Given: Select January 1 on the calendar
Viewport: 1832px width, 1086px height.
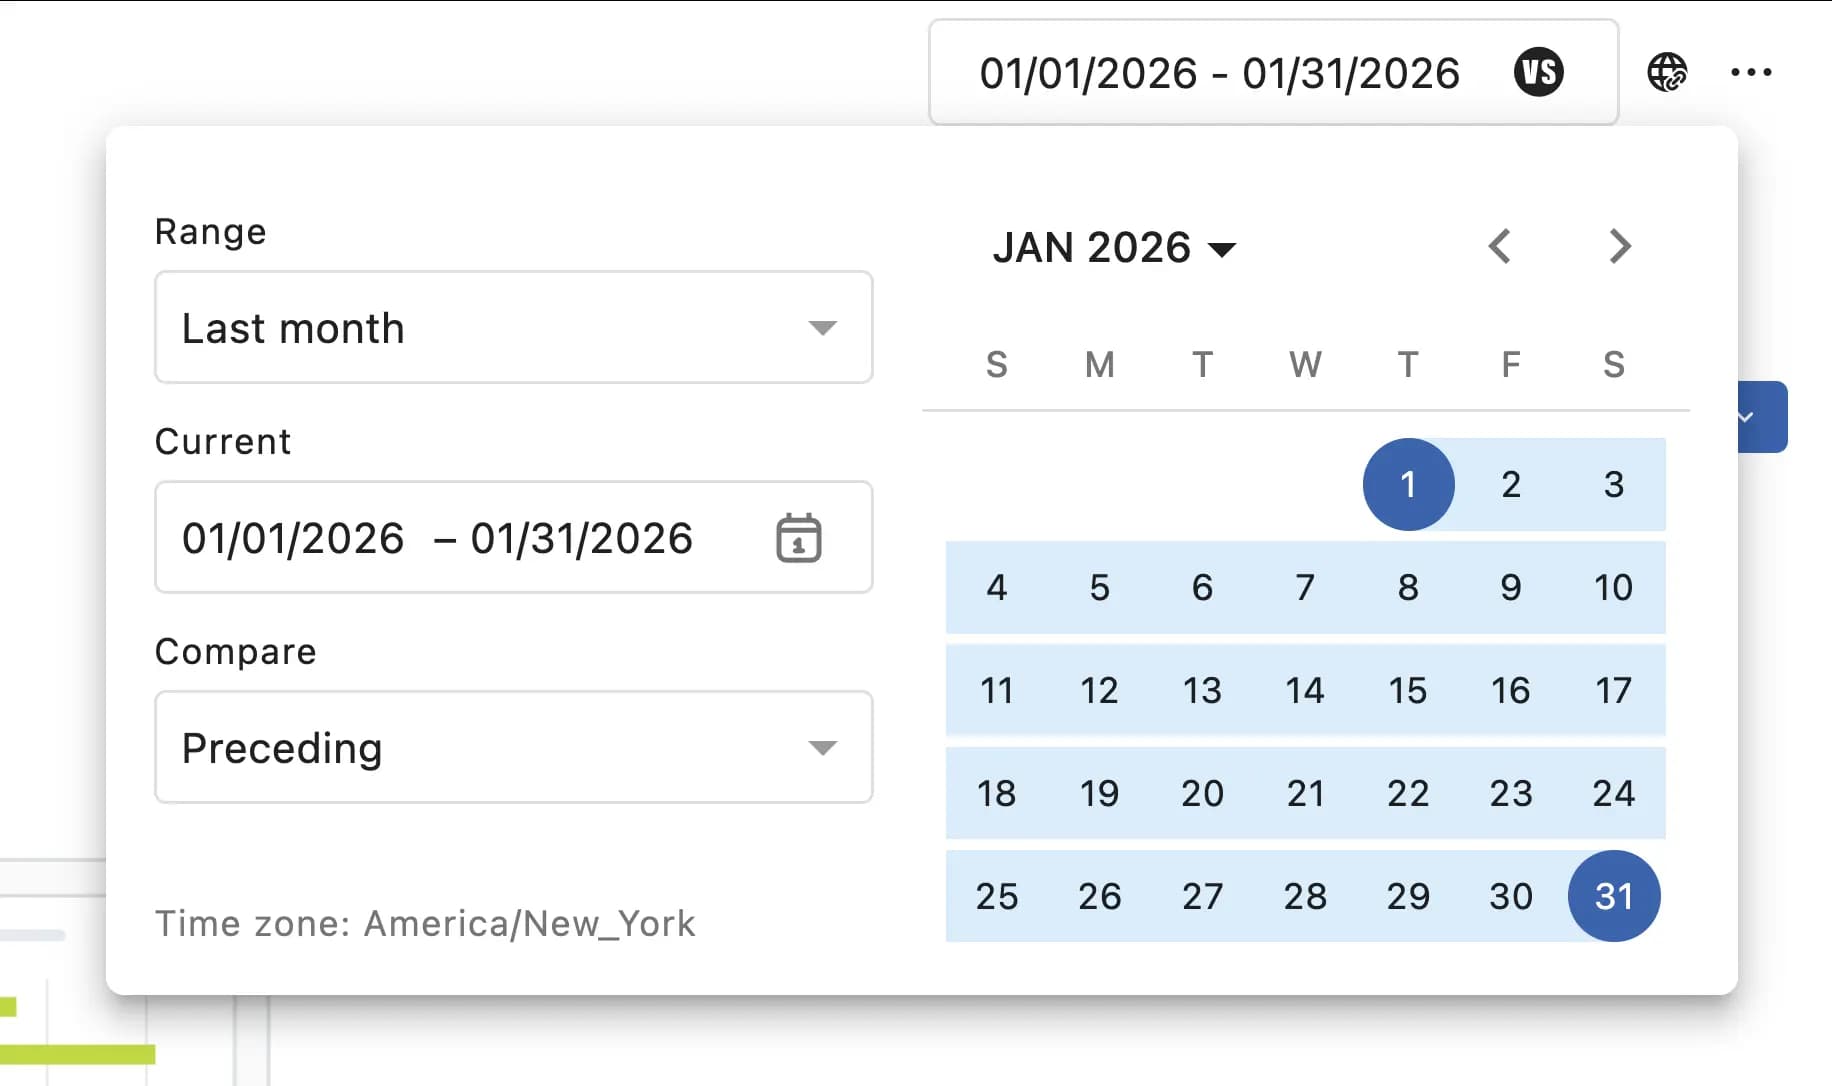Looking at the screenshot, I should click(x=1408, y=484).
